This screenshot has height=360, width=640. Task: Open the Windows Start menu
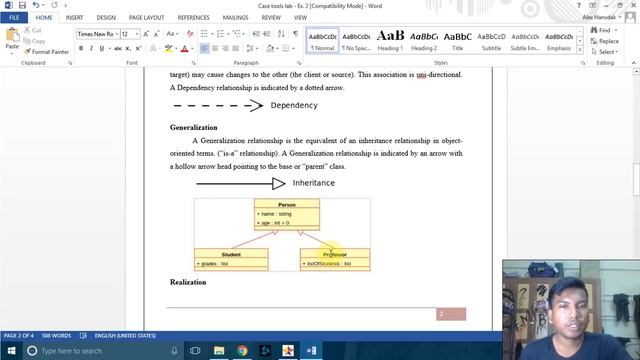coord(11,351)
